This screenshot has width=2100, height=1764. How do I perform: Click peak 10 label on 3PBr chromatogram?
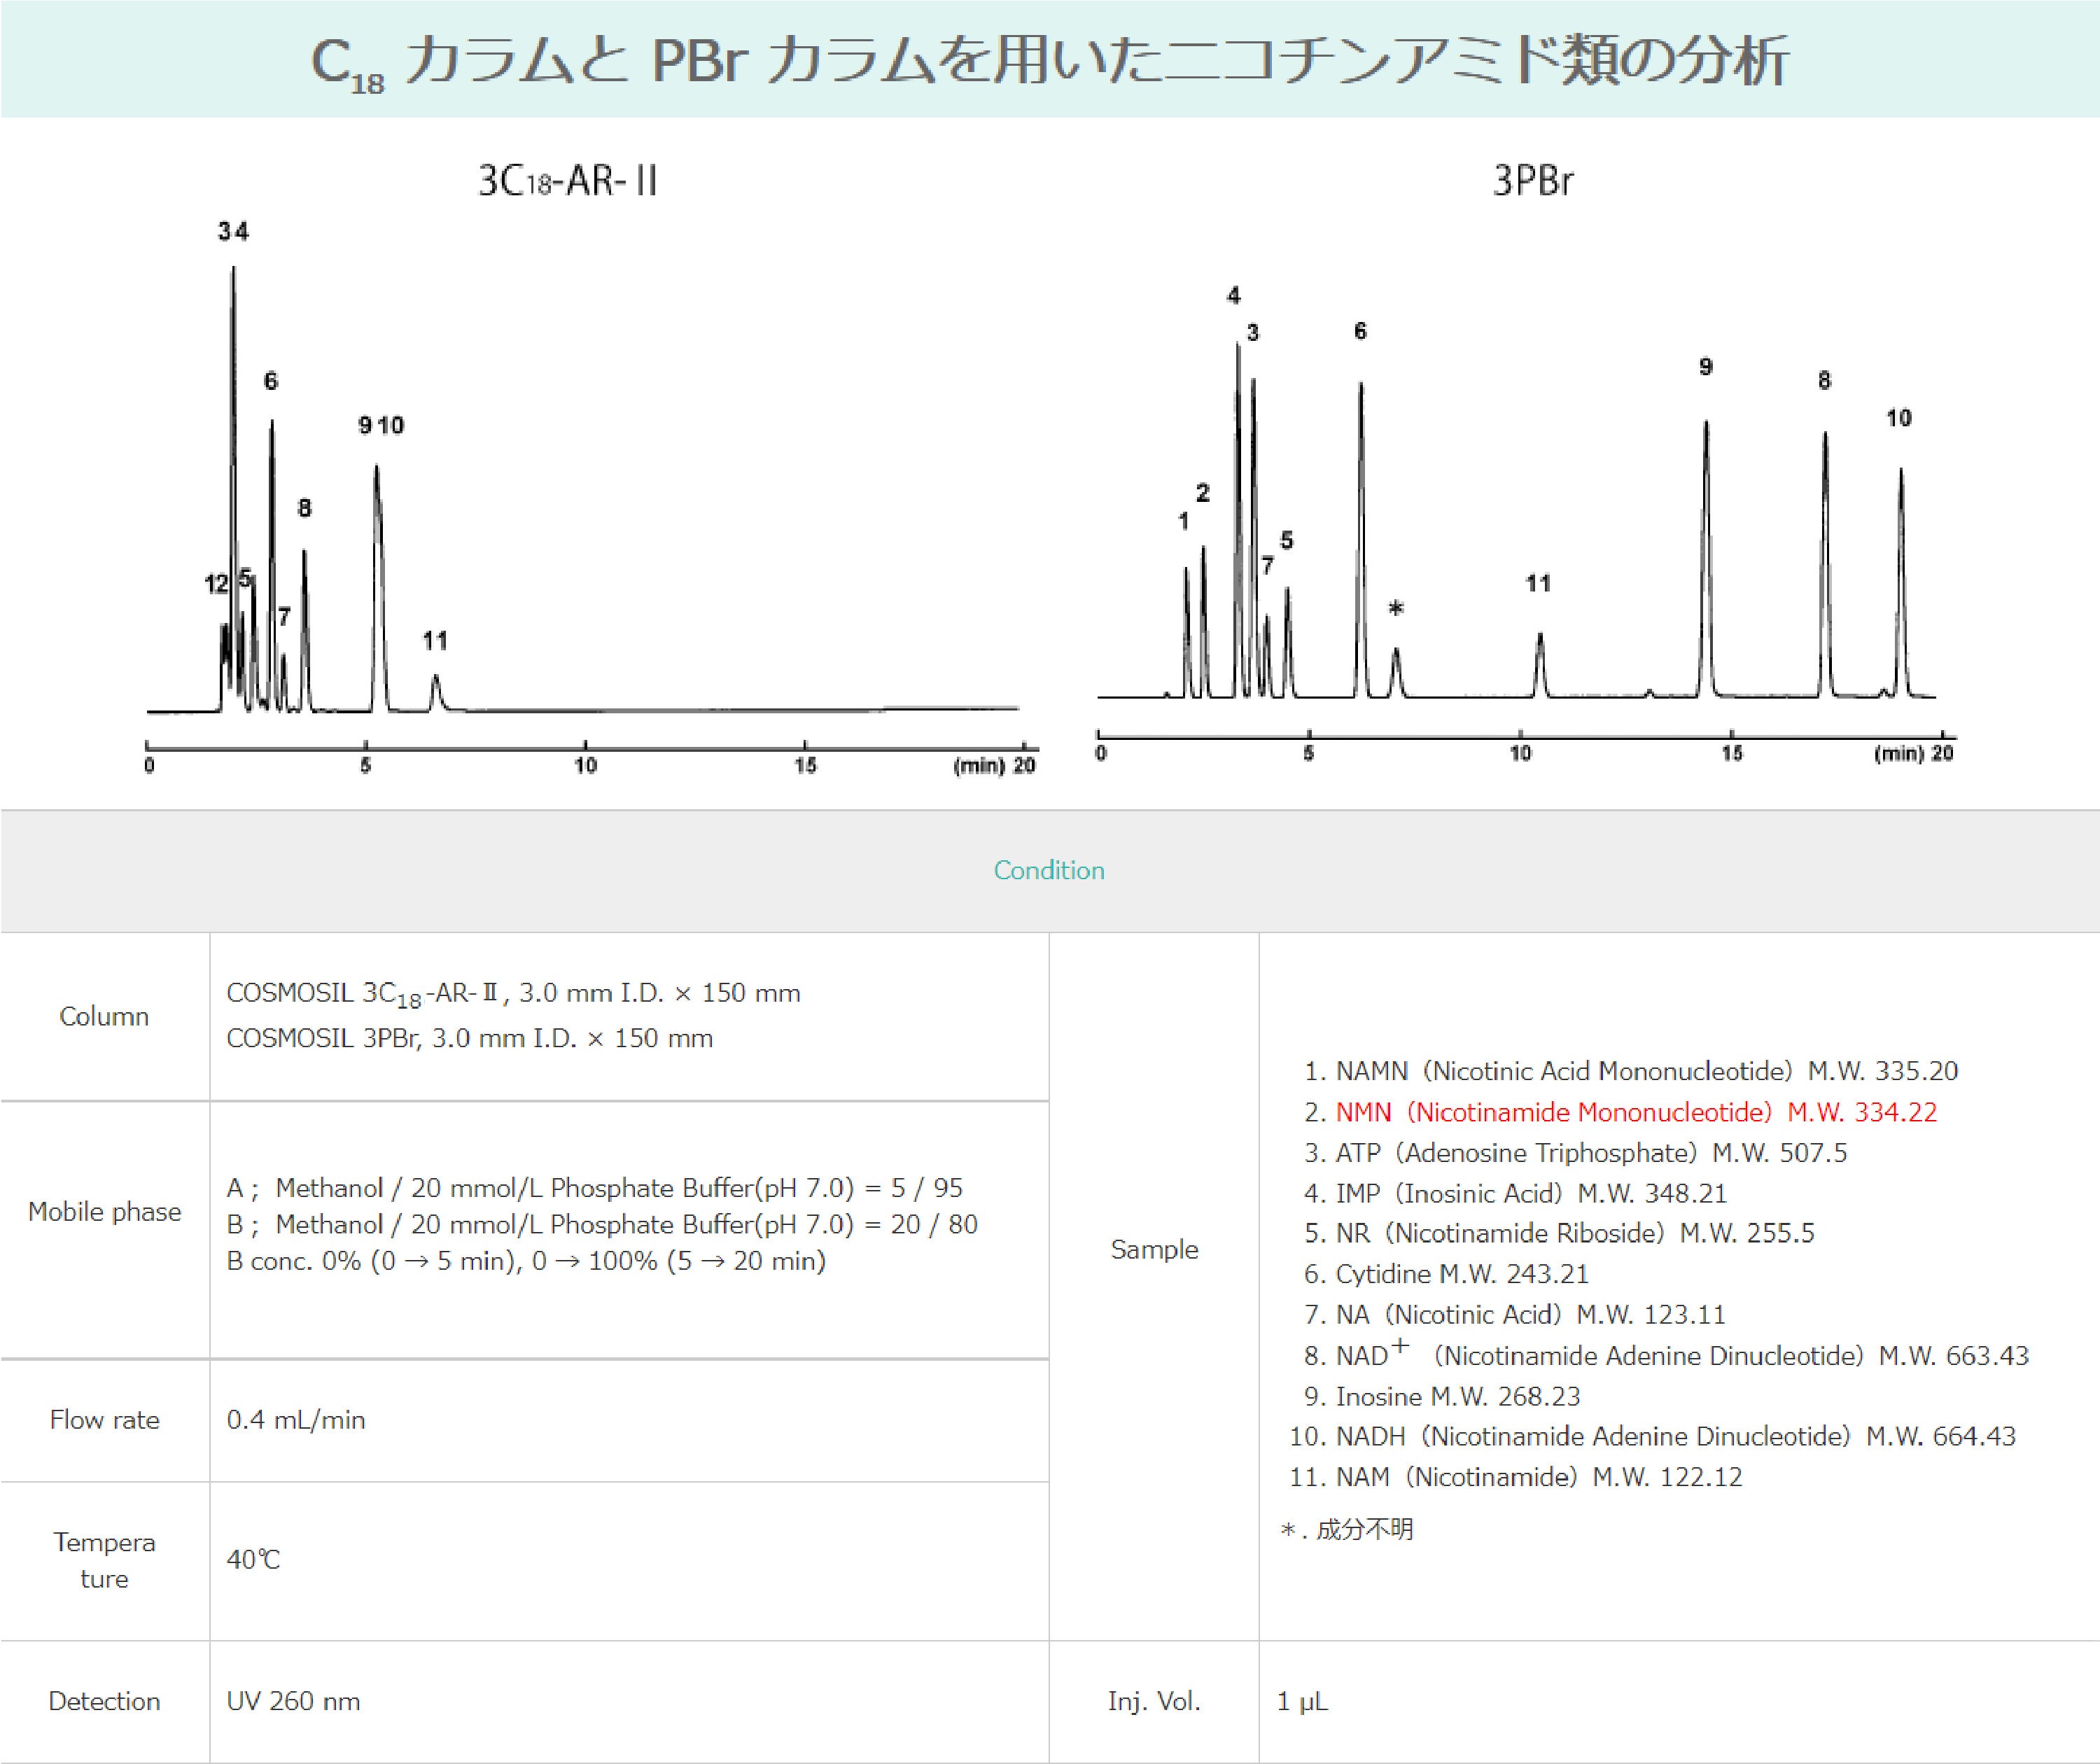click(1898, 419)
